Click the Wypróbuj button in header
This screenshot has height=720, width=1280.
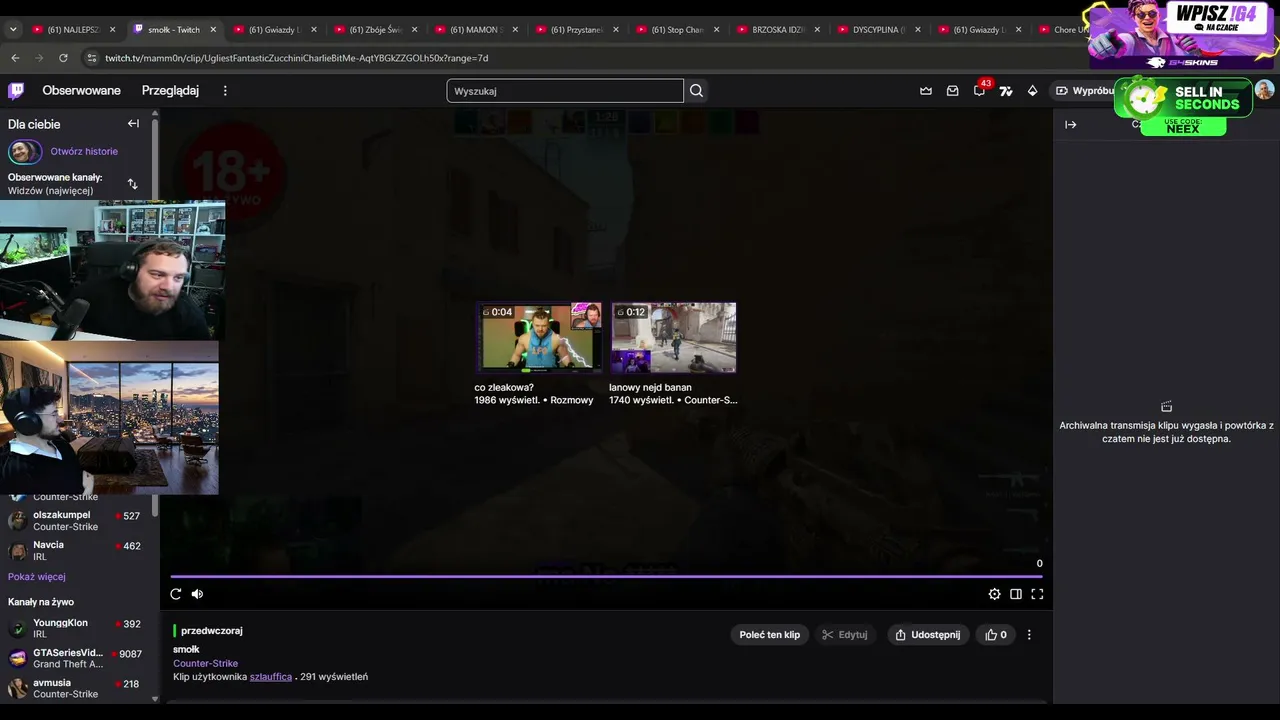[1084, 91]
